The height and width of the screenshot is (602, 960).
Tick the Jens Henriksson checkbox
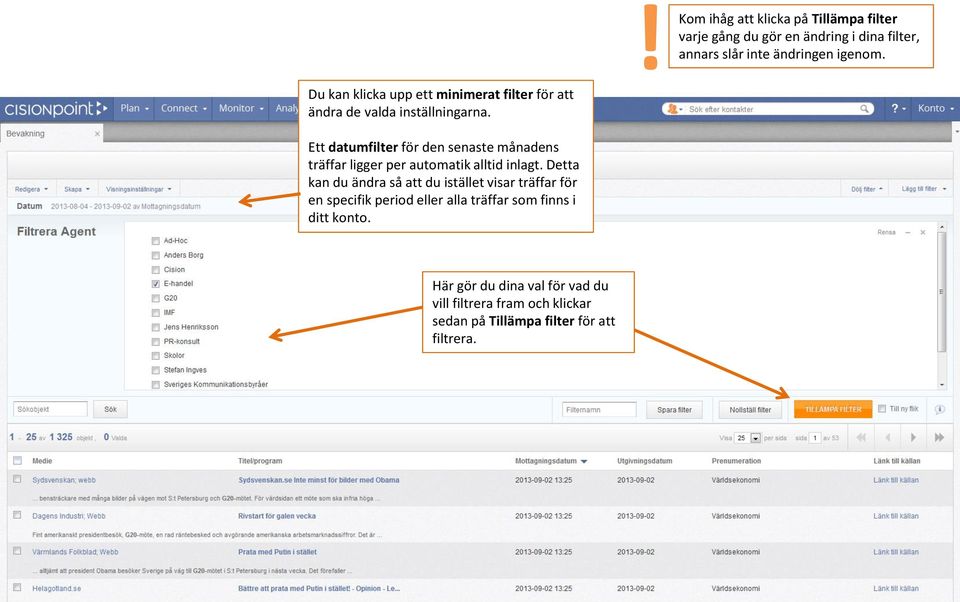[x=156, y=327]
